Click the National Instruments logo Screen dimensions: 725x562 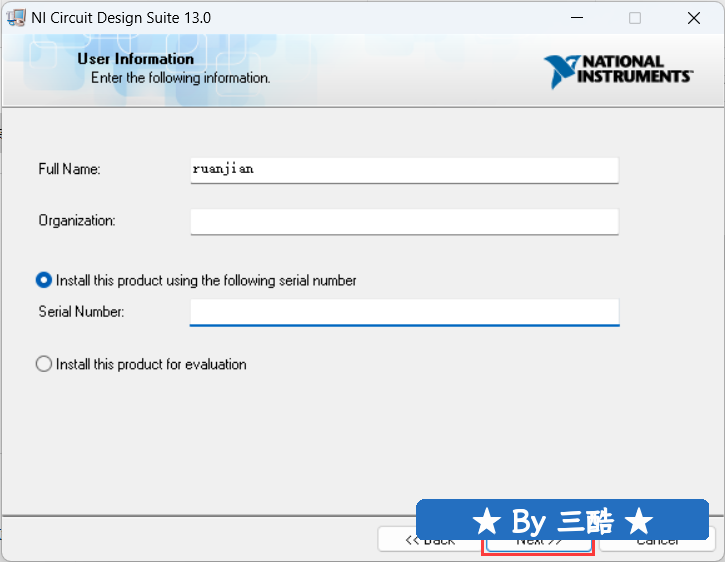pyautogui.click(x=618, y=71)
